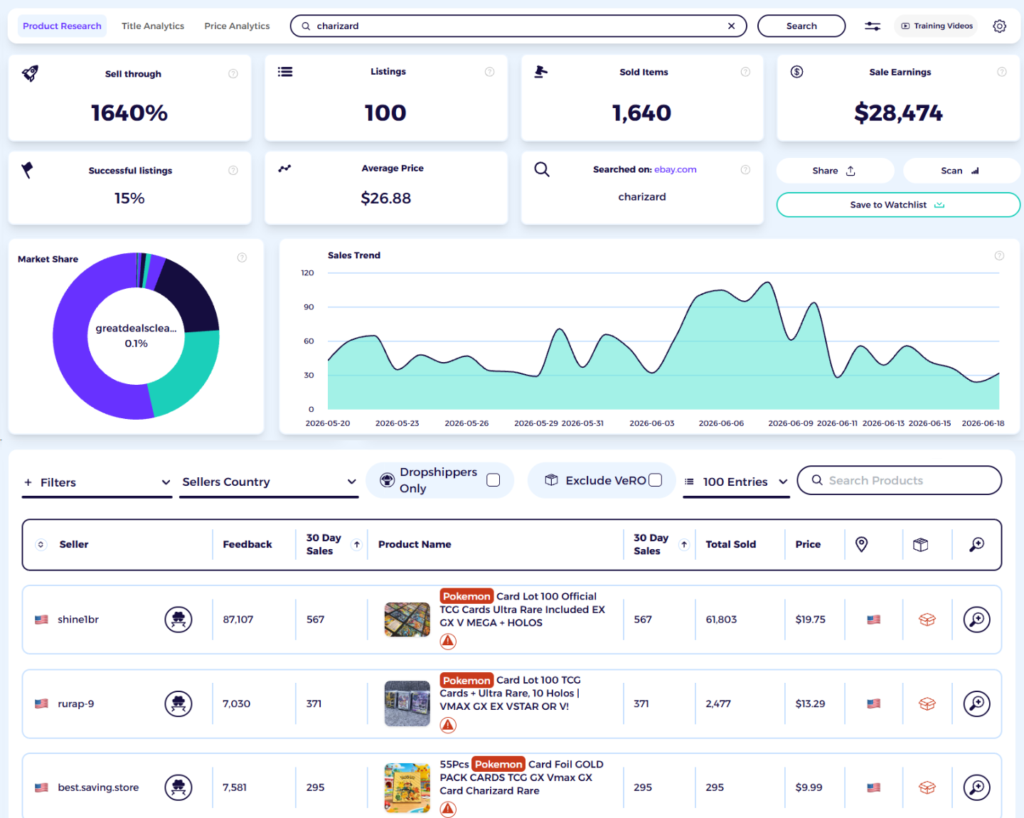This screenshot has height=818, width=1024.
Task: Click box column header icon
Action: [x=920, y=544]
